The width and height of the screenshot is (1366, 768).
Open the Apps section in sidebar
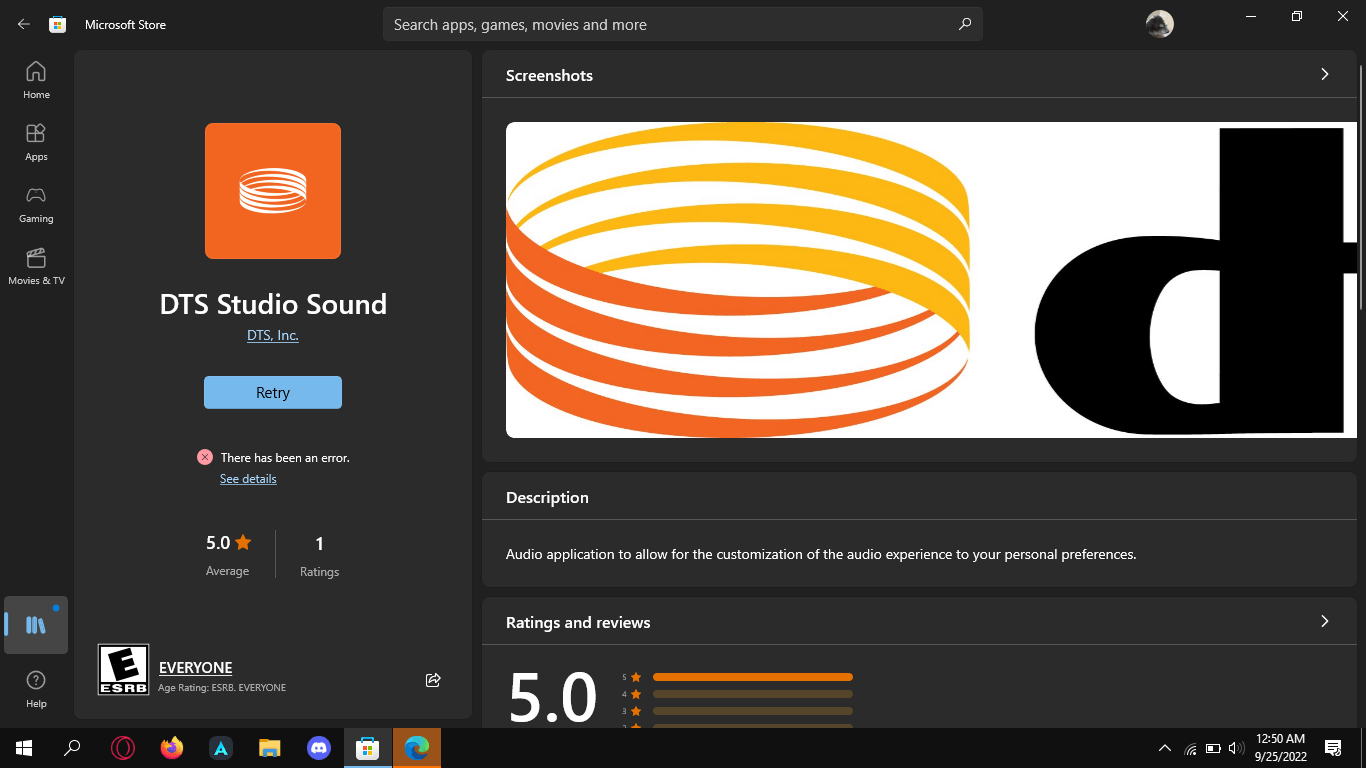tap(36, 142)
